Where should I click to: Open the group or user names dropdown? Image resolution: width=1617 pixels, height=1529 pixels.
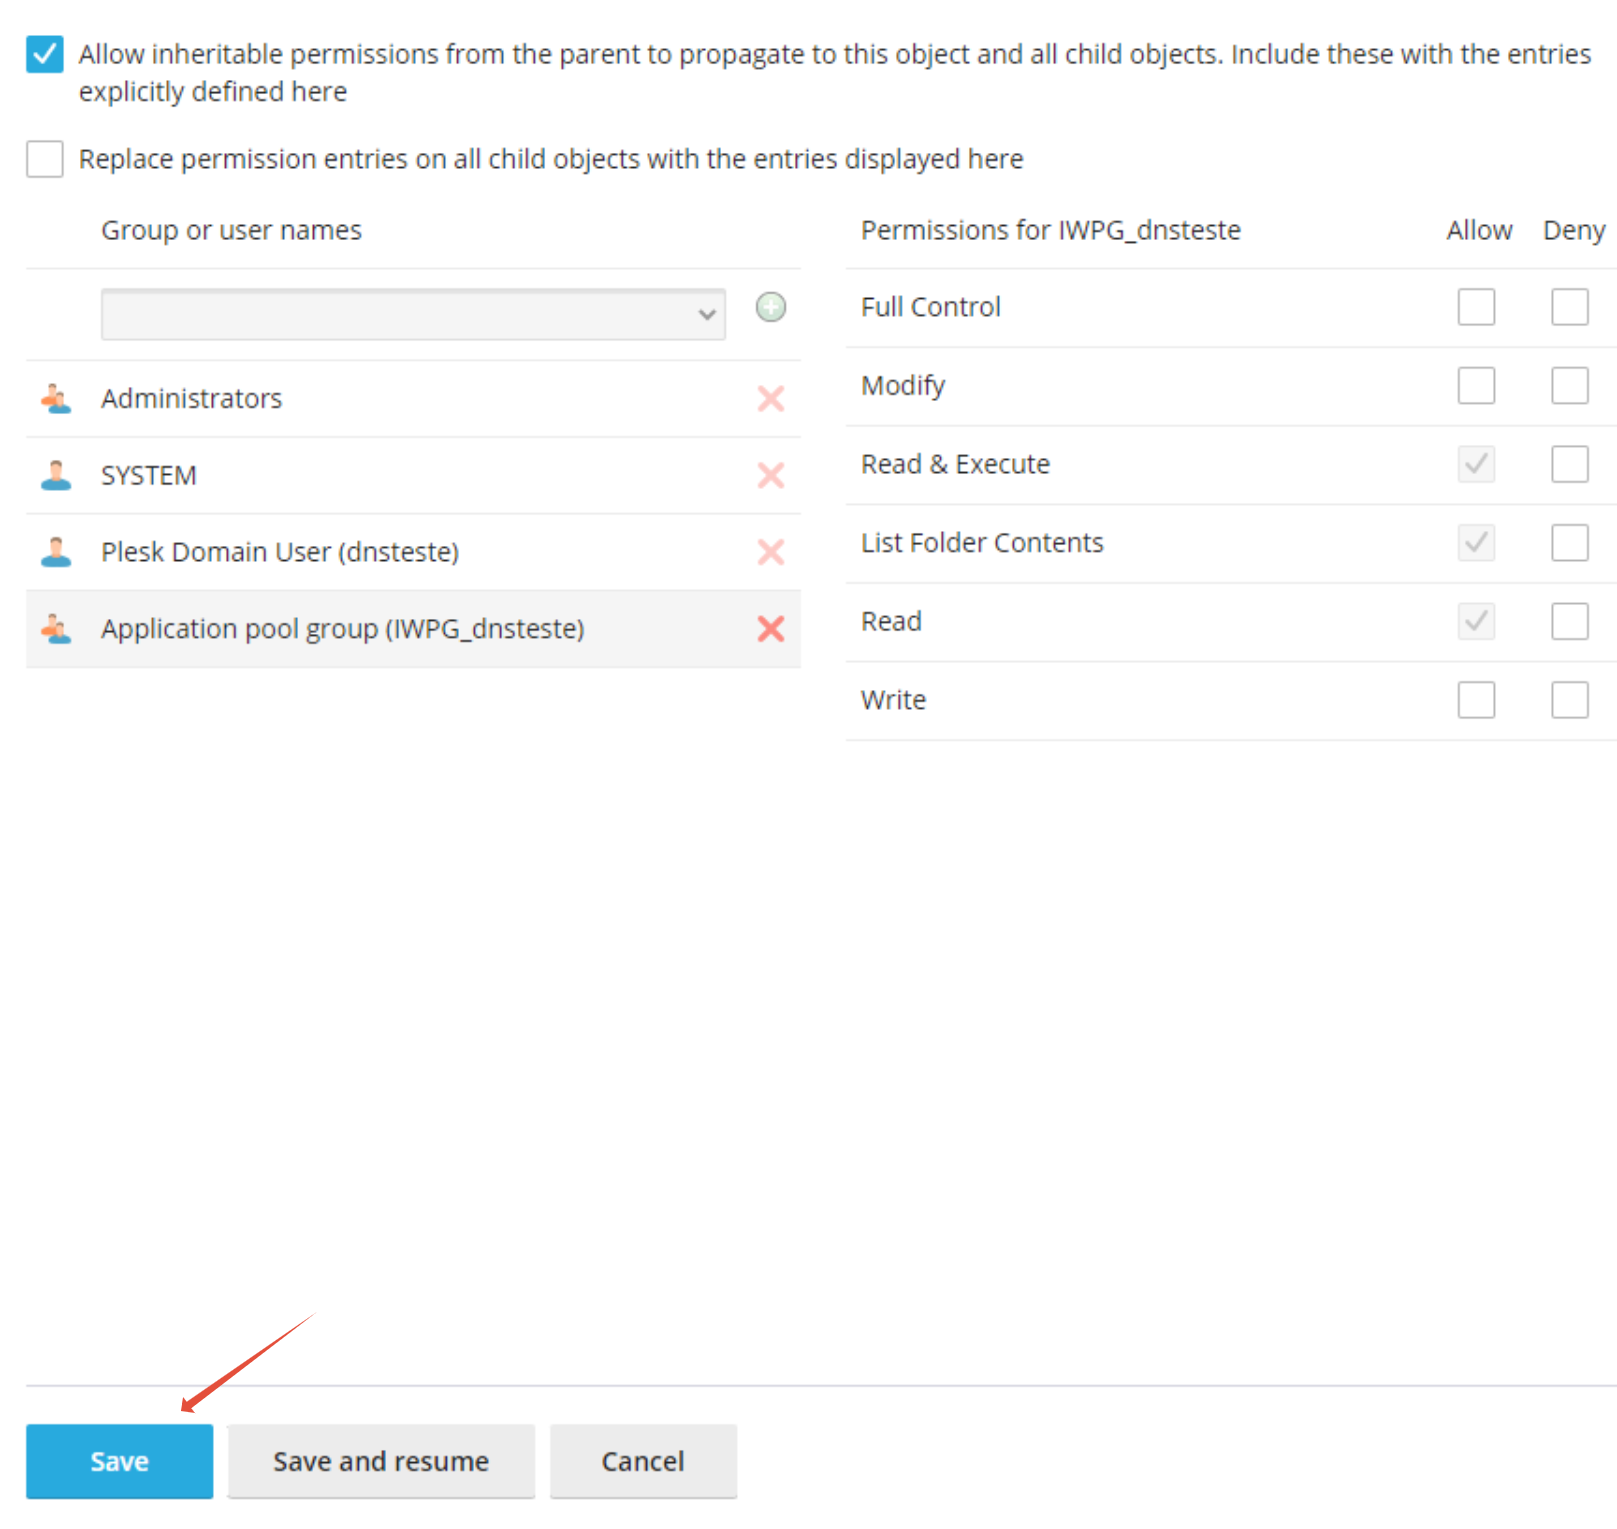(x=413, y=314)
